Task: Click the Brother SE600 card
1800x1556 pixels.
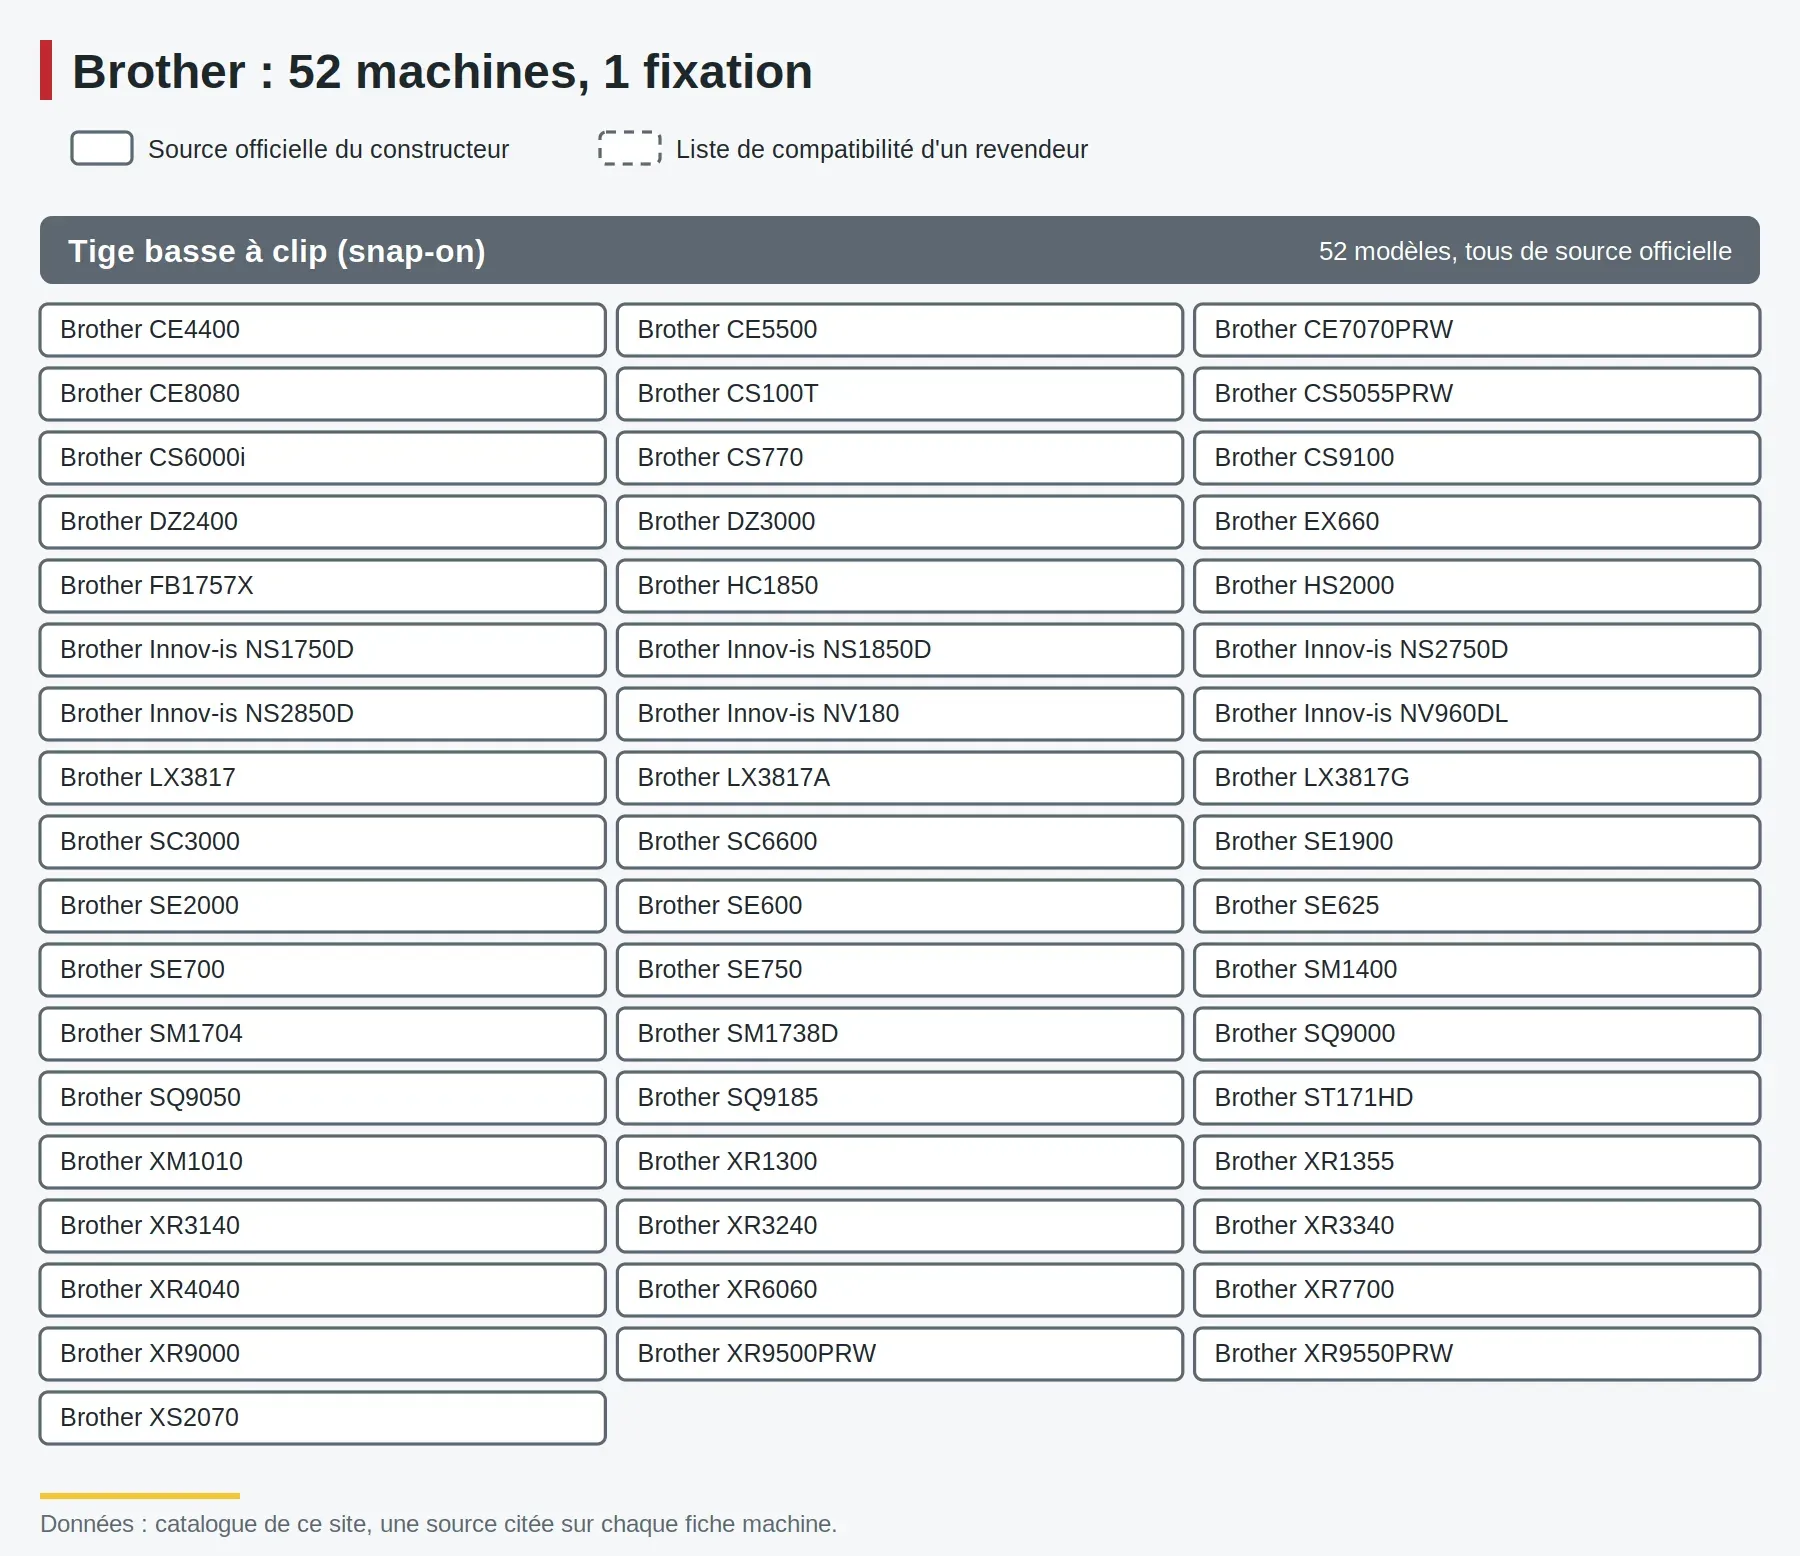Action: pos(899,906)
